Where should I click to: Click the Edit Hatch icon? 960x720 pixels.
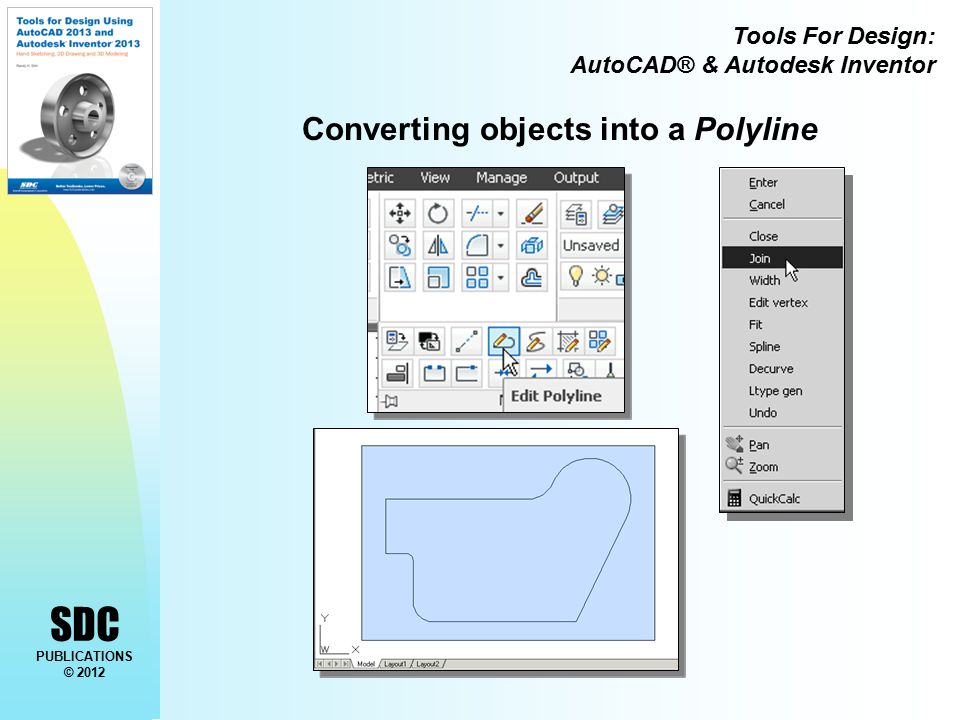[x=568, y=341]
